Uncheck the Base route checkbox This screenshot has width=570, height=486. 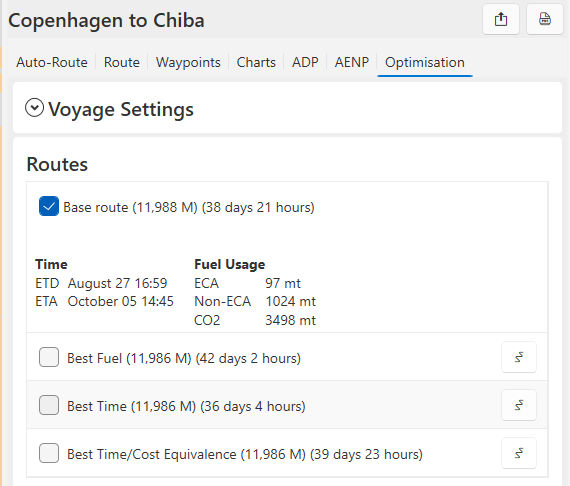[49, 206]
